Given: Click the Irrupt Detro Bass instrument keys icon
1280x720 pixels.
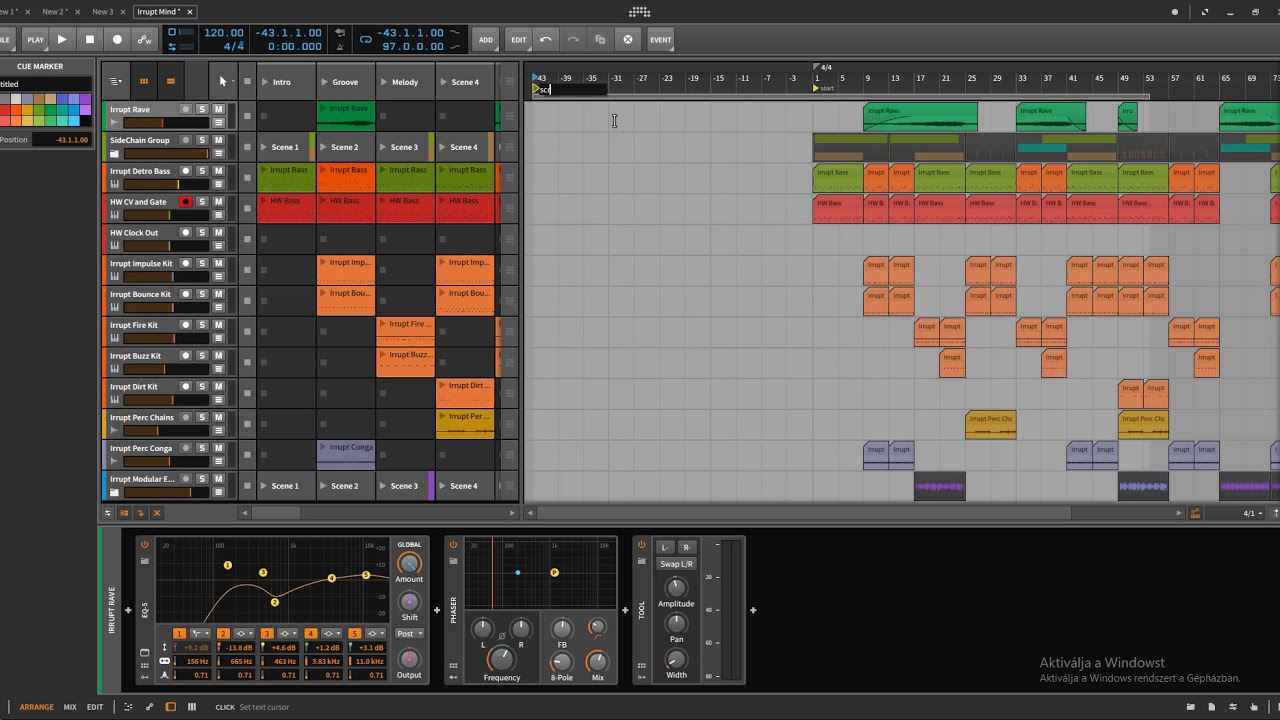Looking at the screenshot, I should pyautogui.click(x=114, y=185).
